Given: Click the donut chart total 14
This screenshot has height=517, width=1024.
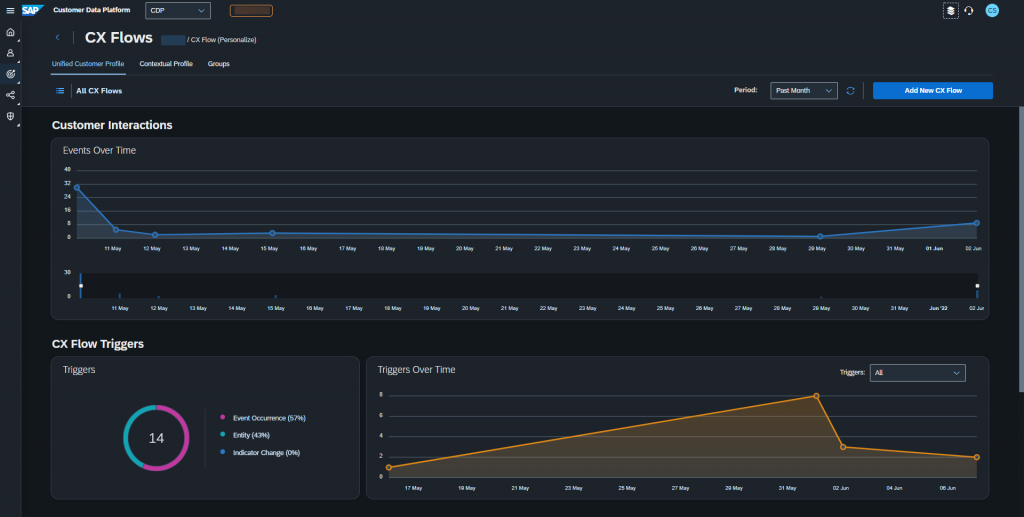Looking at the screenshot, I should 156,438.
